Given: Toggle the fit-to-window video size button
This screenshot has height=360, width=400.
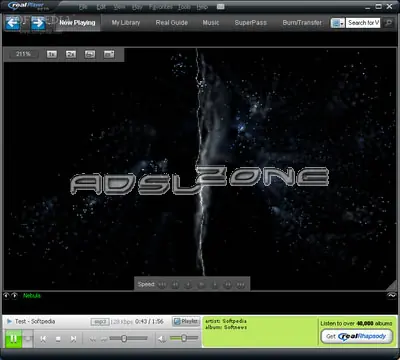Looking at the screenshot, I should [x=90, y=54].
